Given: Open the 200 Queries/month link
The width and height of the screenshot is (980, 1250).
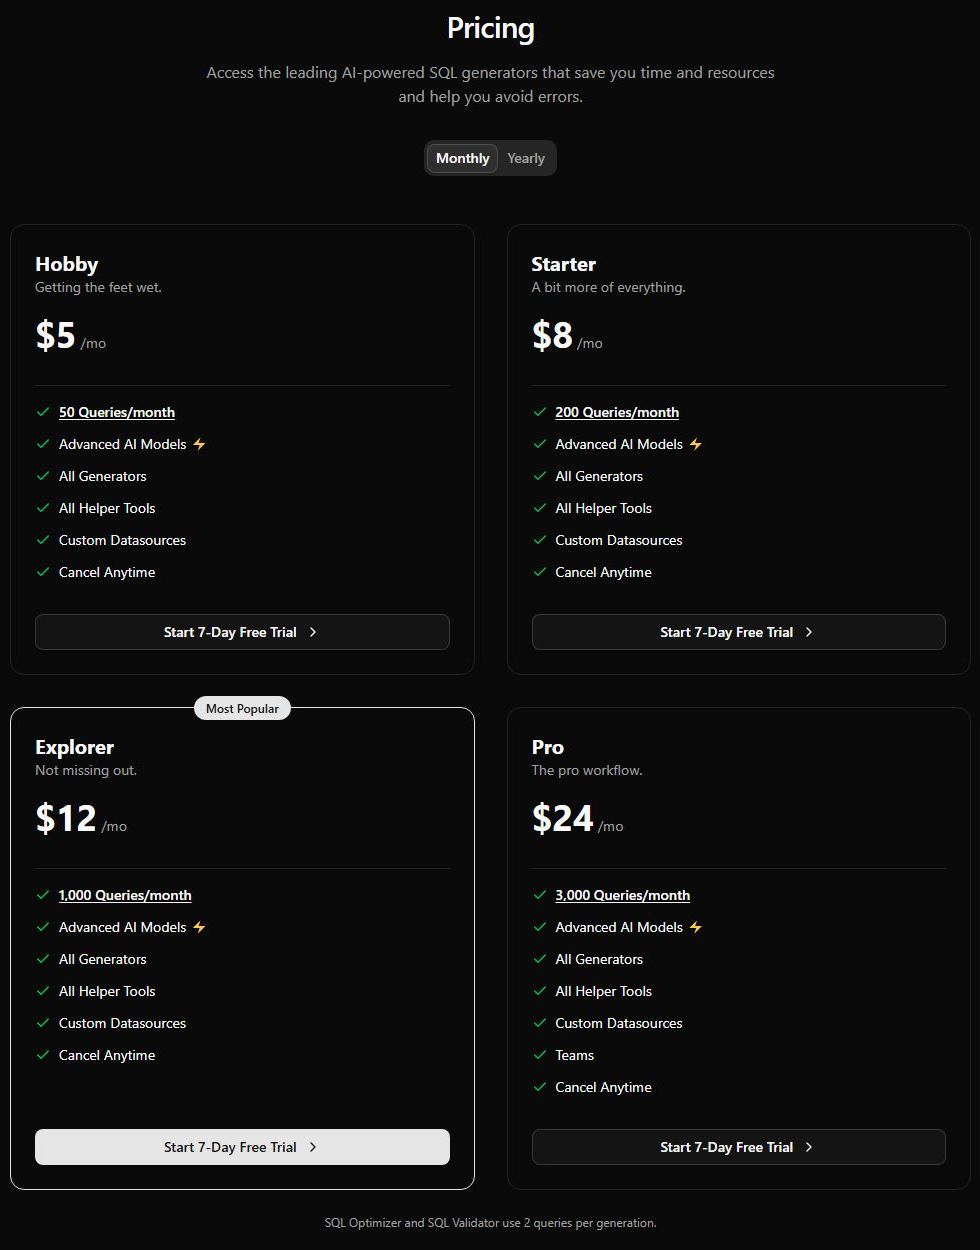Looking at the screenshot, I should [617, 412].
